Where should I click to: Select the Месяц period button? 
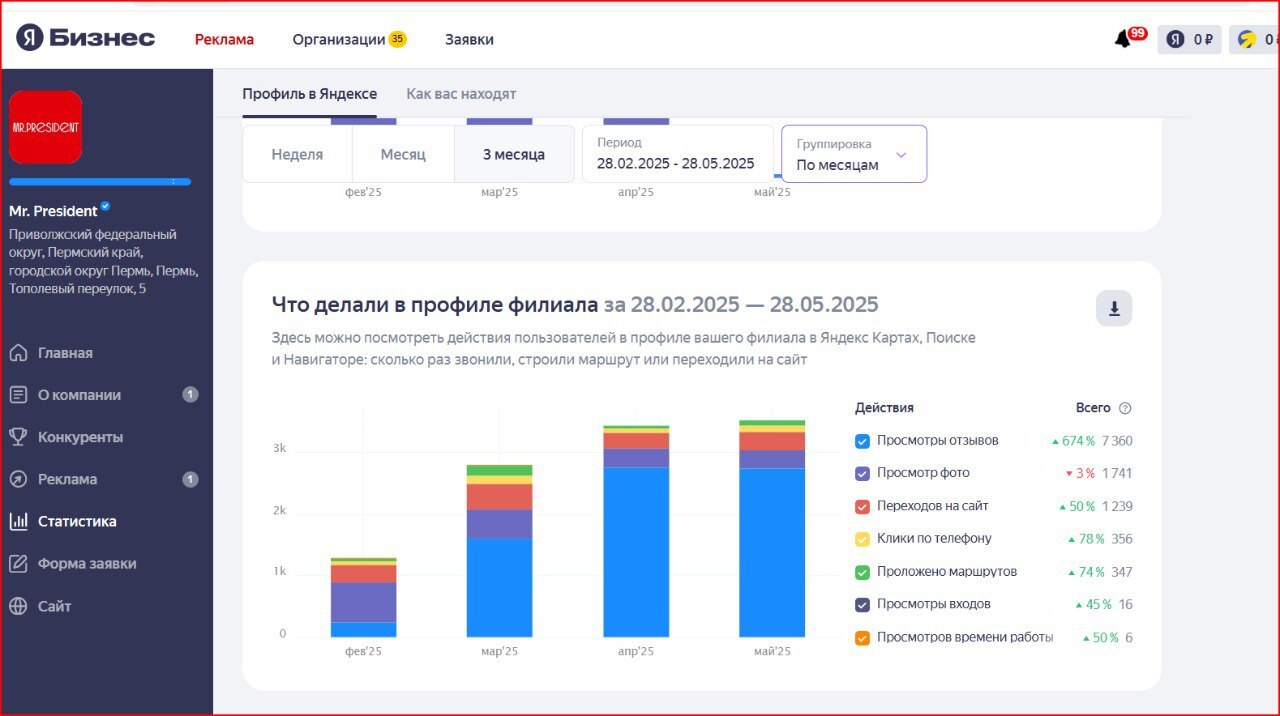click(x=403, y=154)
